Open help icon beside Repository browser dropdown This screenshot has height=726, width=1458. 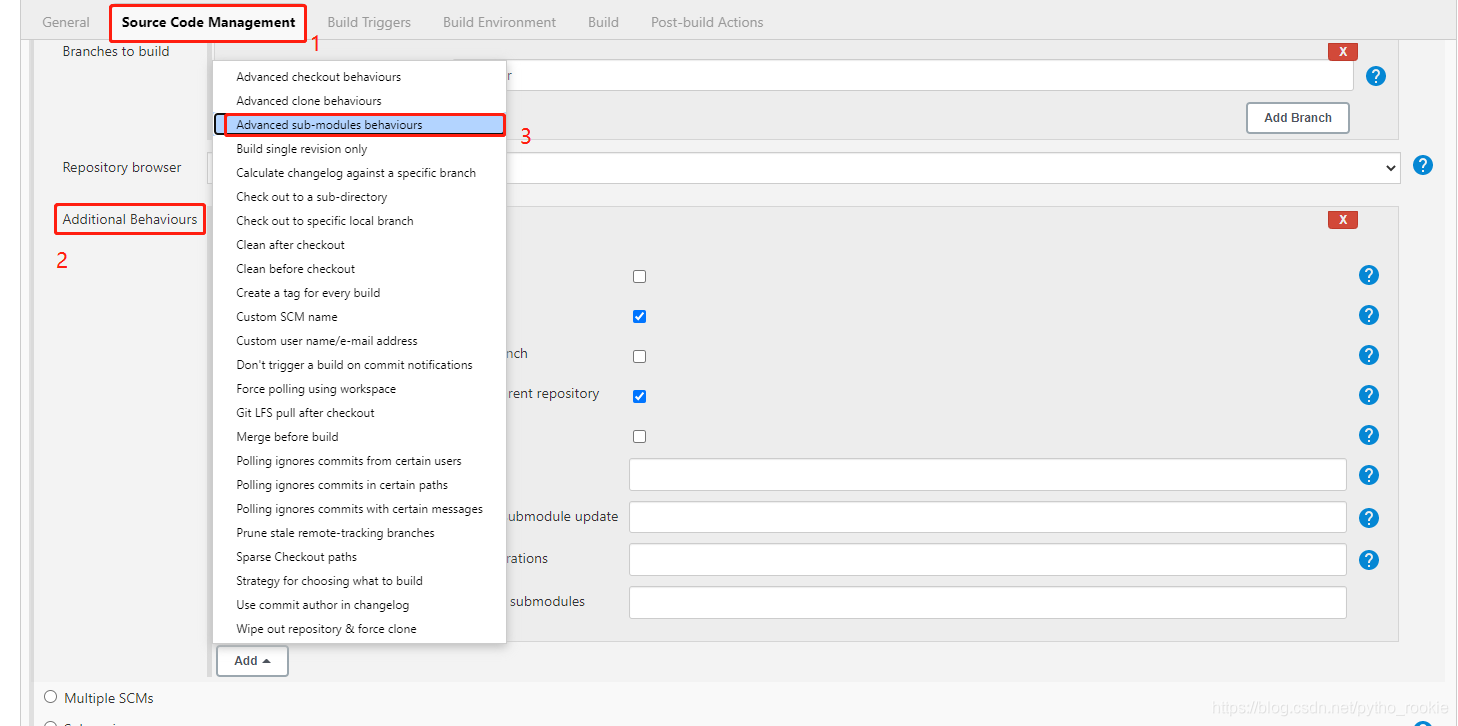coord(1423,165)
